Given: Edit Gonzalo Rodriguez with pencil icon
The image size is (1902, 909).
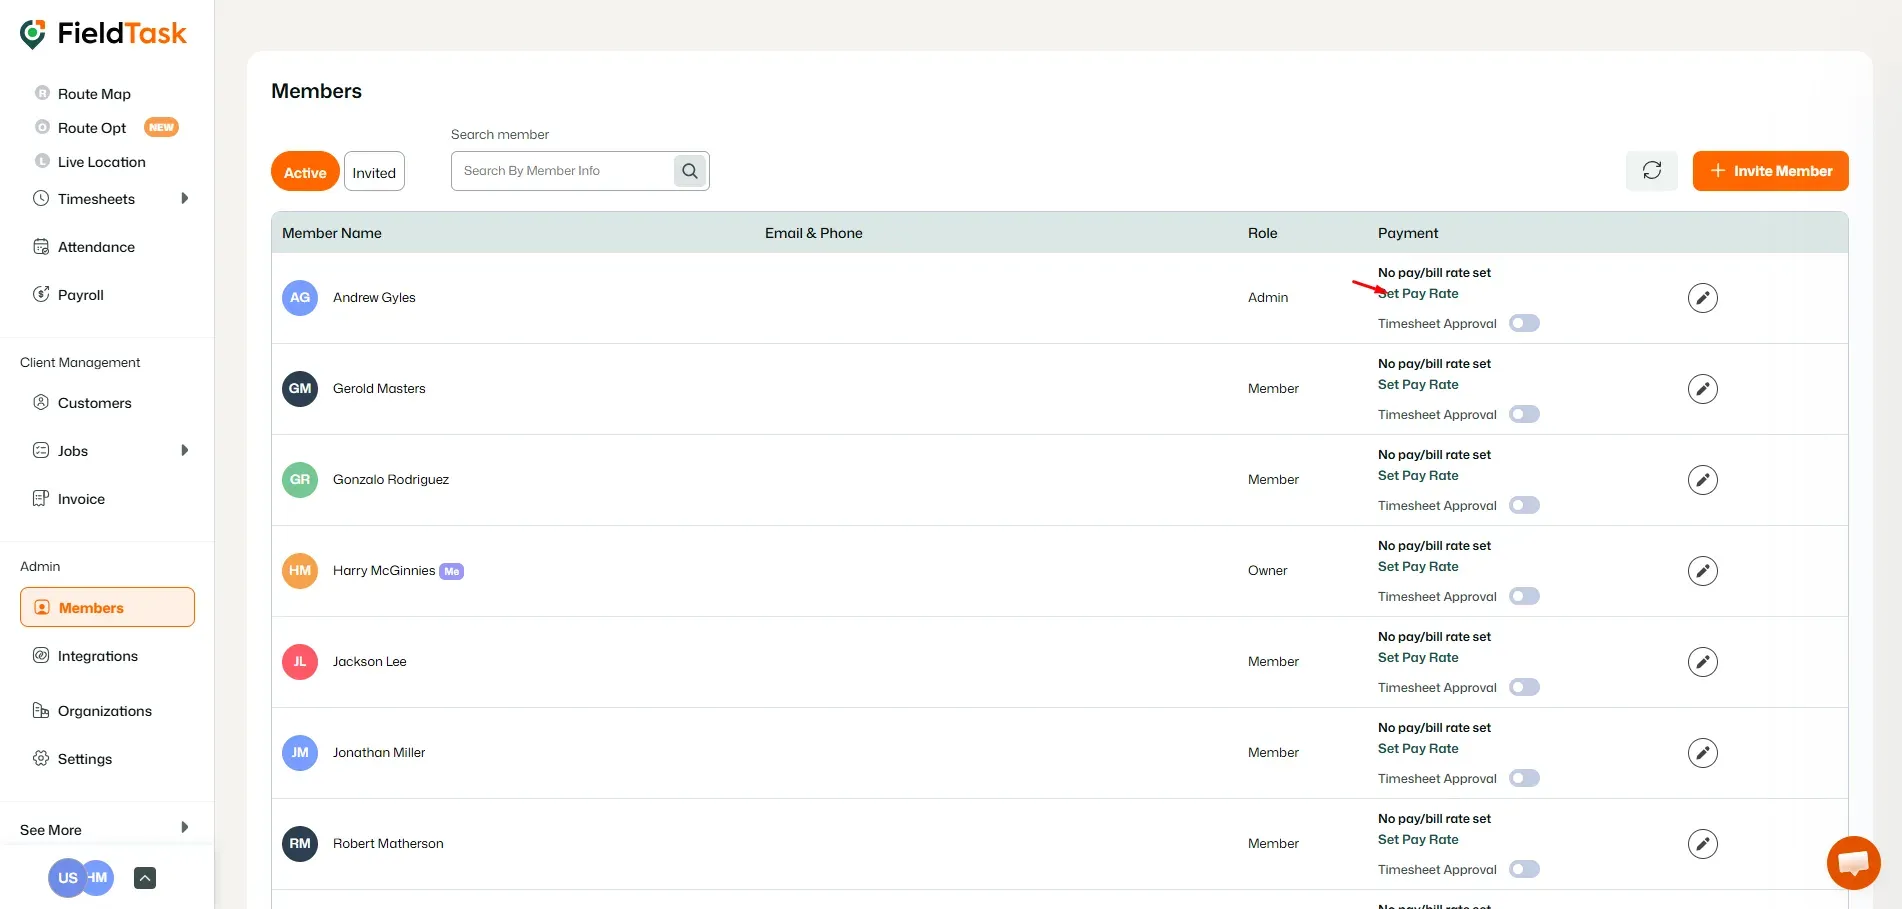Looking at the screenshot, I should (1702, 480).
